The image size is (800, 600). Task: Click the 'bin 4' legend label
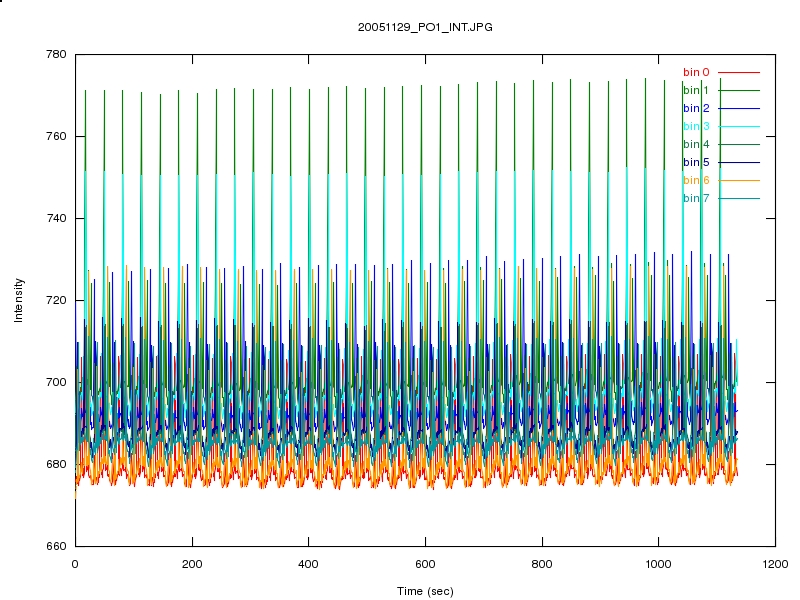(696, 144)
